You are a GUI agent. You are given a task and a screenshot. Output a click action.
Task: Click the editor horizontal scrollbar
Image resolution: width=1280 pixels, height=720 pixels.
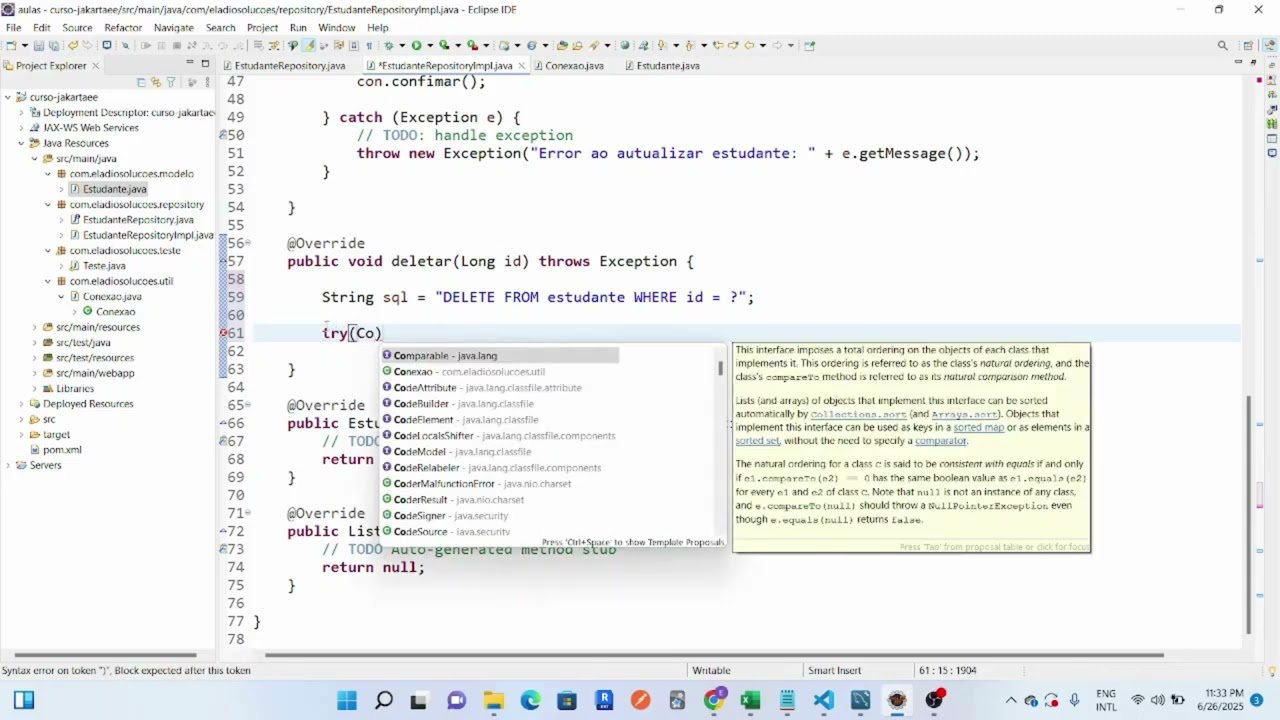[x=714, y=656]
